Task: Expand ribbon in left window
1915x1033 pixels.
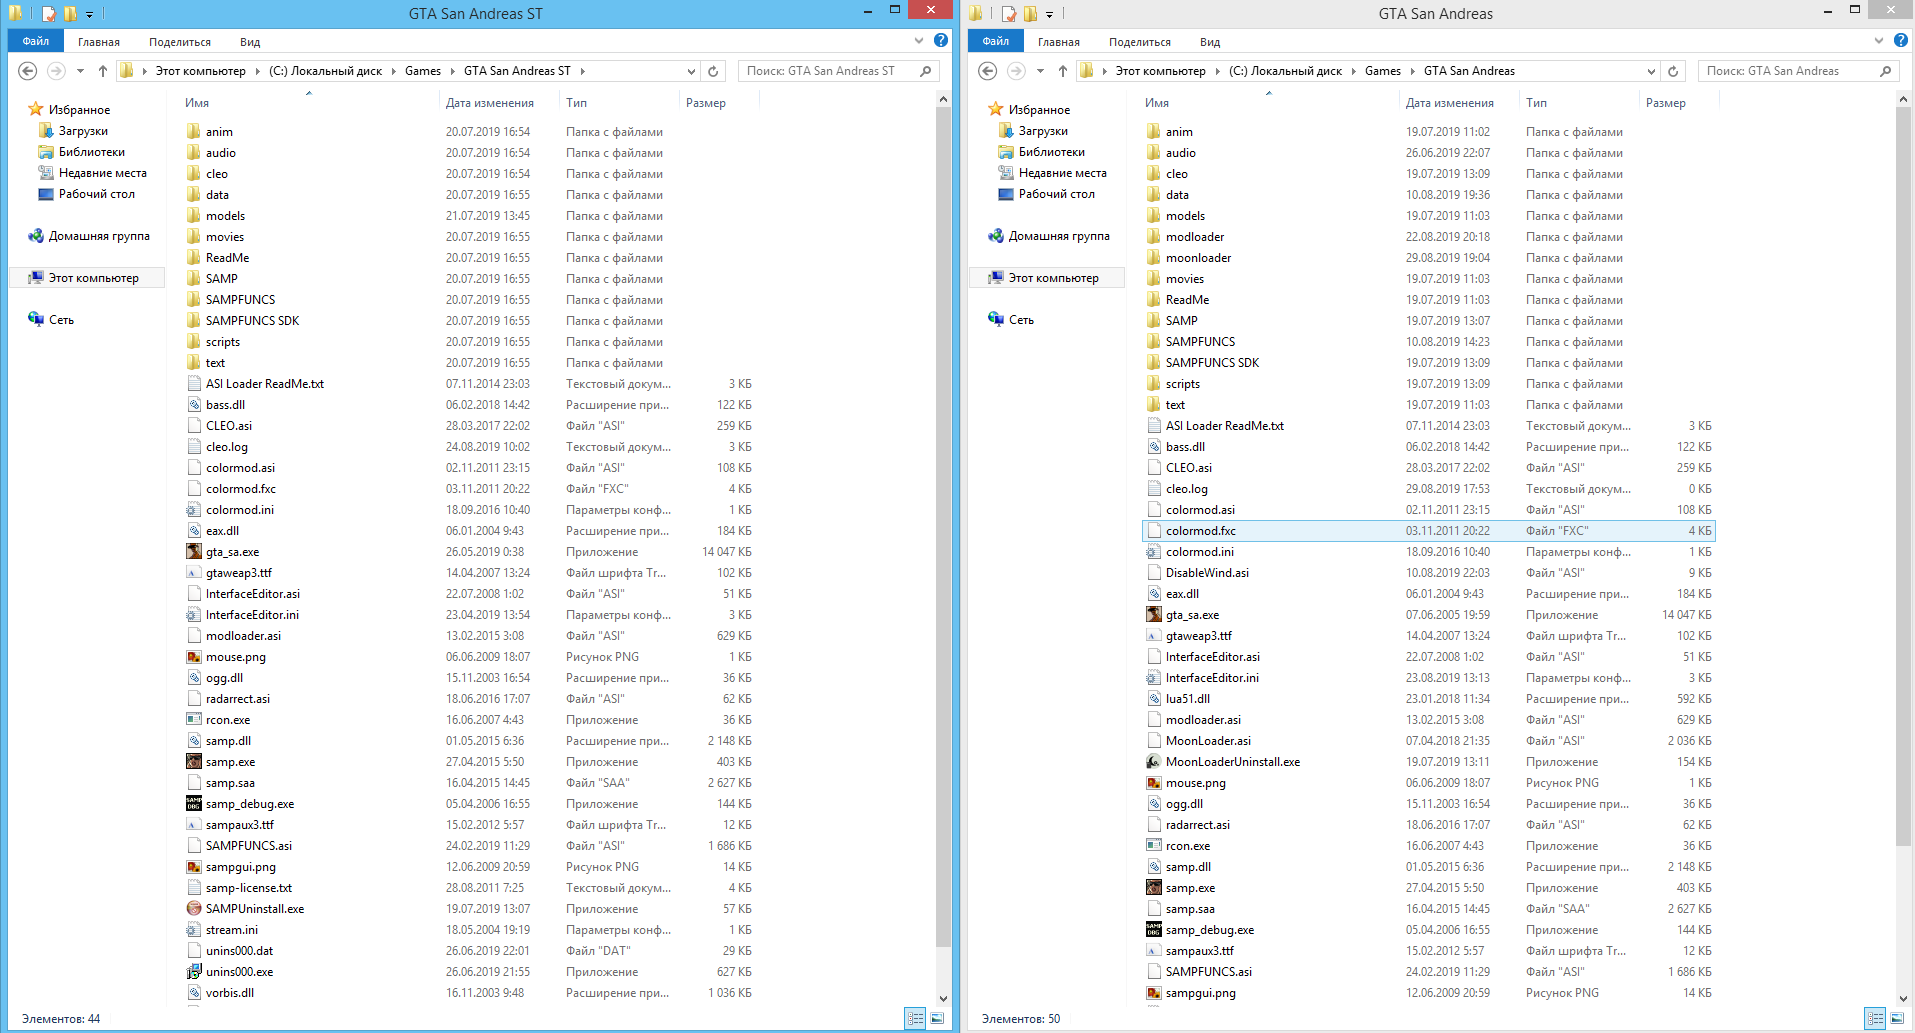Action: point(919,41)
